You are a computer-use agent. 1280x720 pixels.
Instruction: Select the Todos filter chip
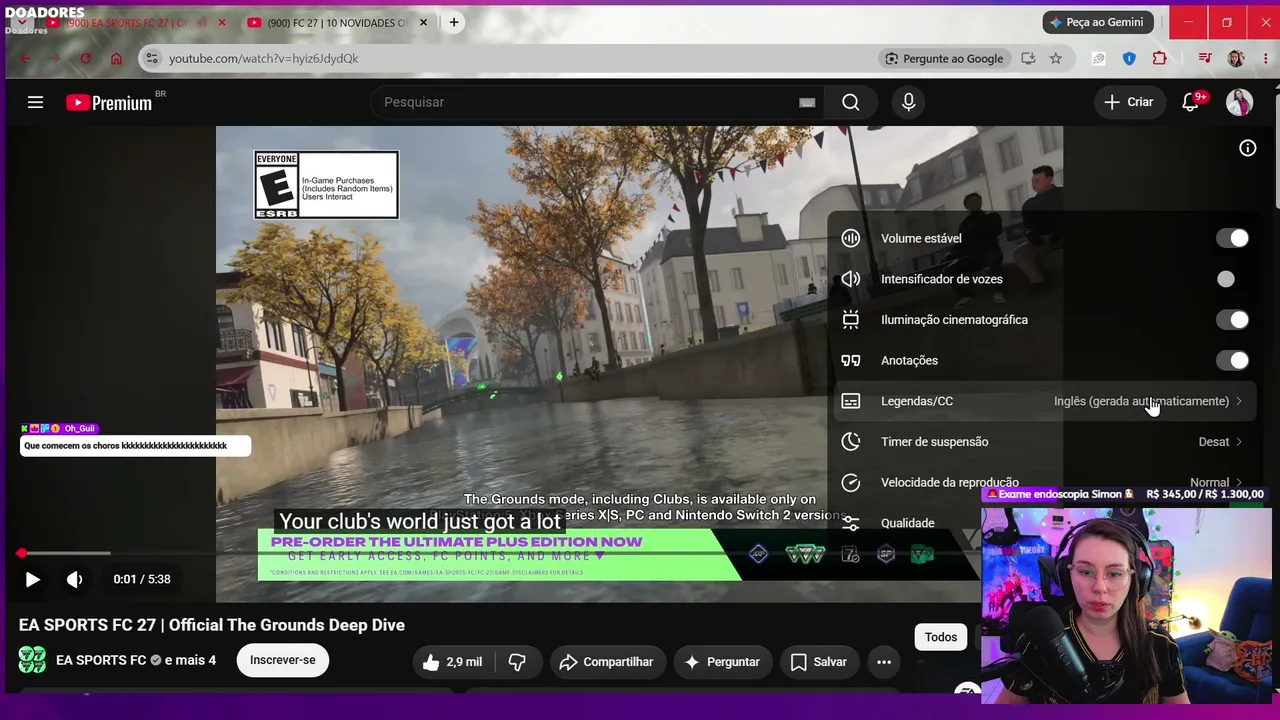click(941, 637)
